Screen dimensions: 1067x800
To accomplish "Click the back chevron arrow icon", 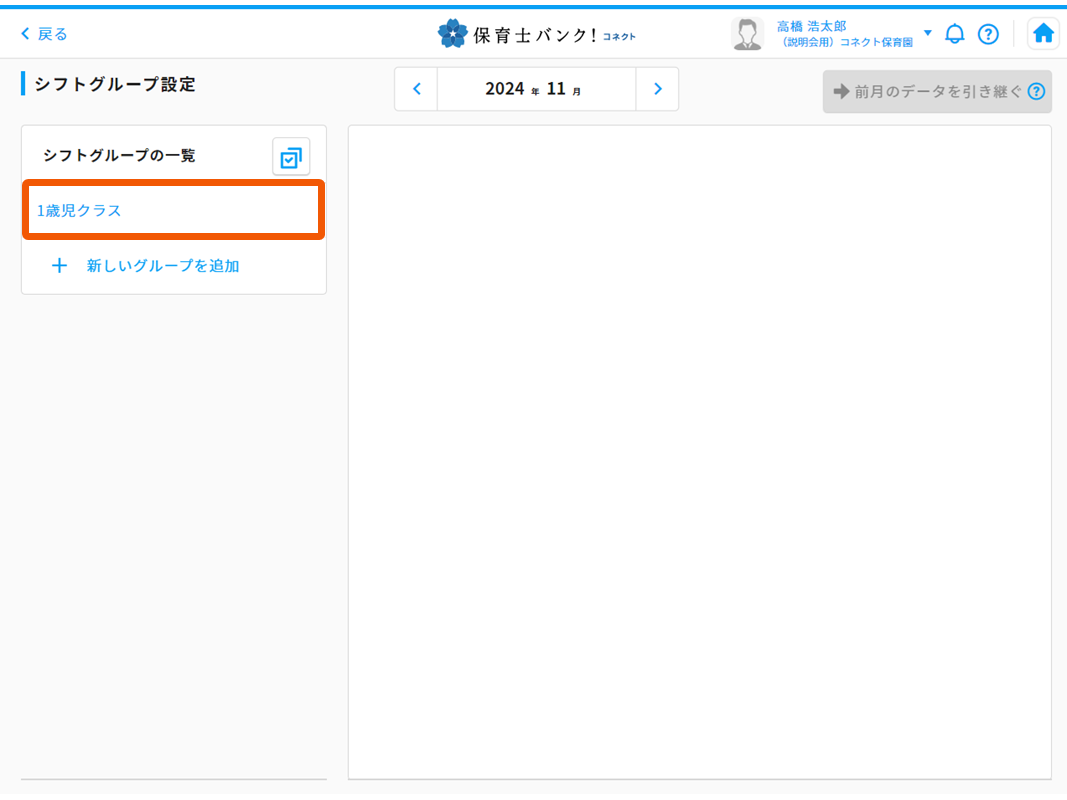I will point(26,34).
